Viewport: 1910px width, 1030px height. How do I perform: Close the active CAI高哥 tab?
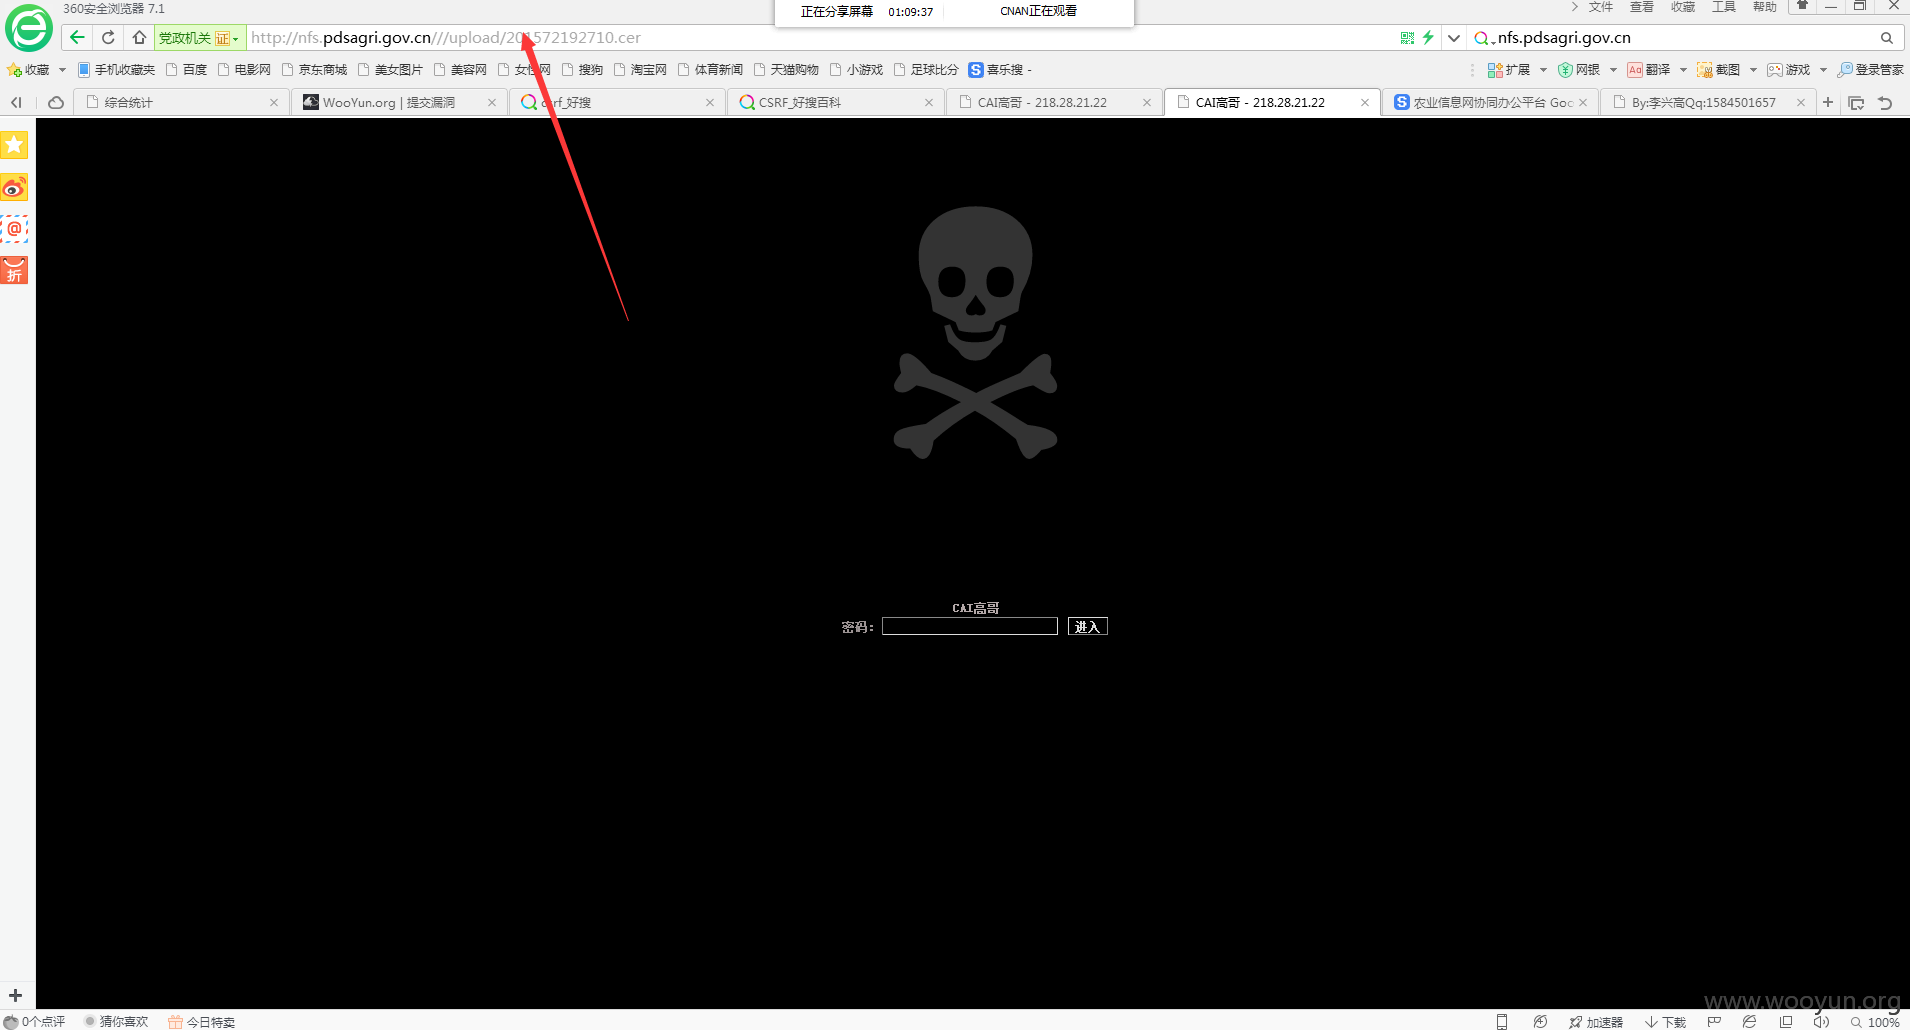[1365, 102]
